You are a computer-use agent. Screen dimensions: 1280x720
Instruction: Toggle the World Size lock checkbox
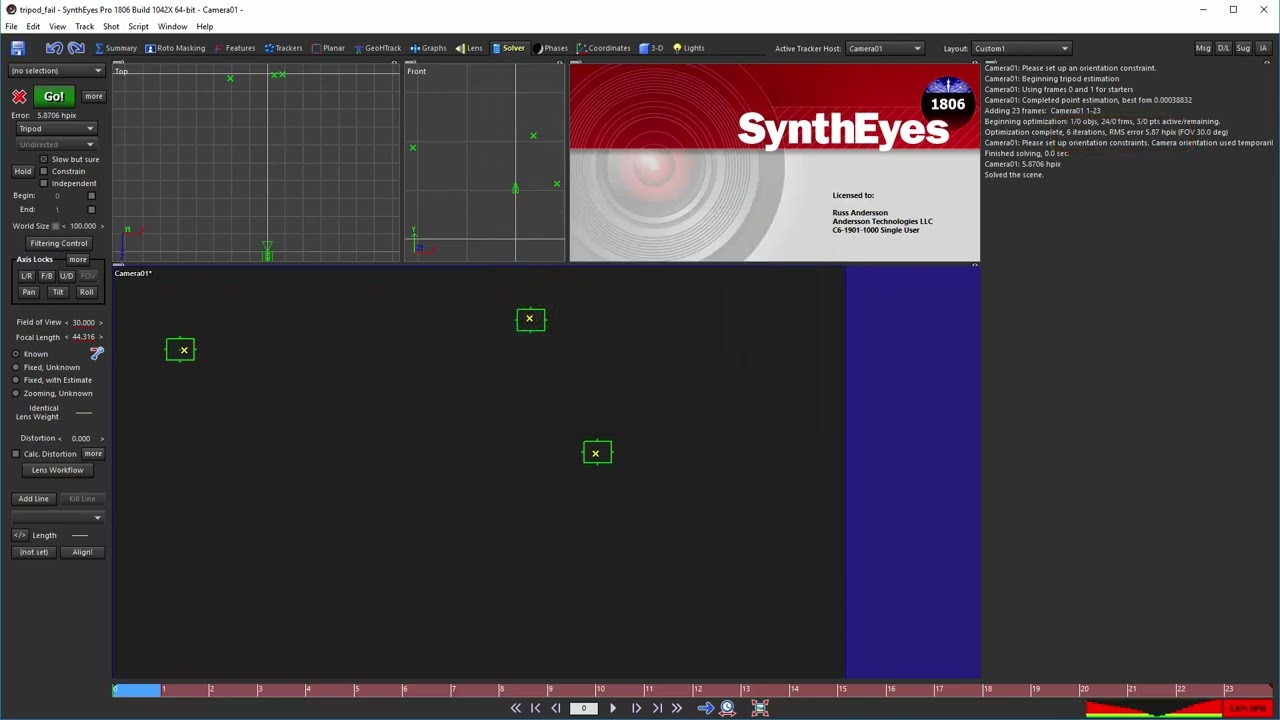coord(56,226)
